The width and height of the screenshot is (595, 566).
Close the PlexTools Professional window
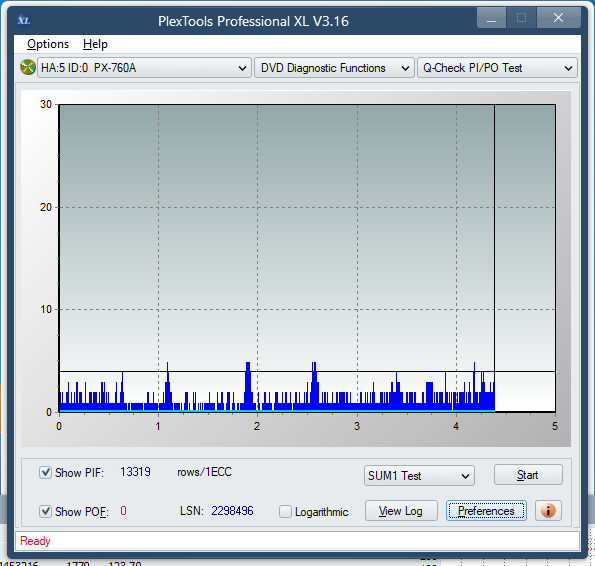pos(558,18)
